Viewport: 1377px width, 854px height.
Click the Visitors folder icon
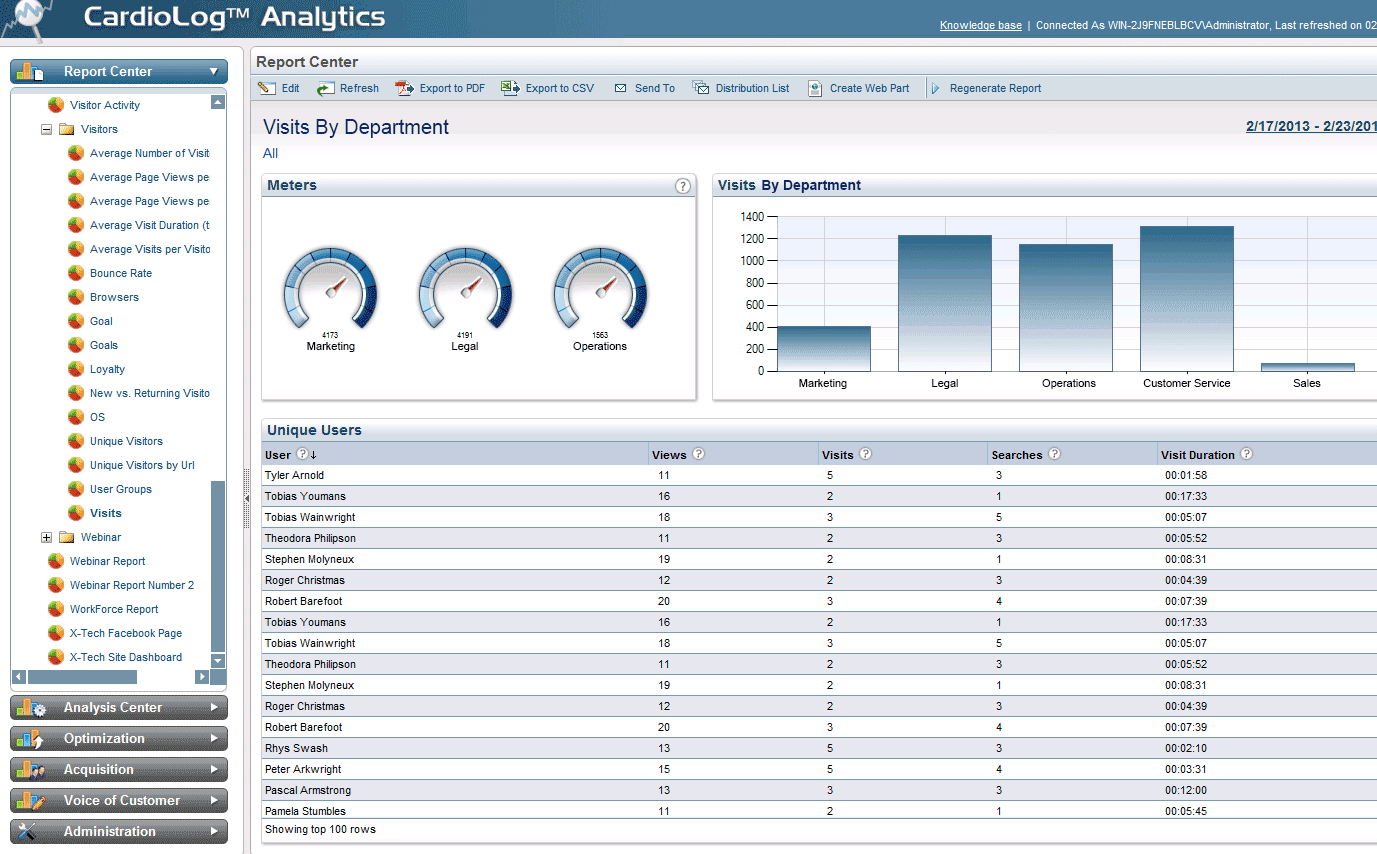coord(67,129)
